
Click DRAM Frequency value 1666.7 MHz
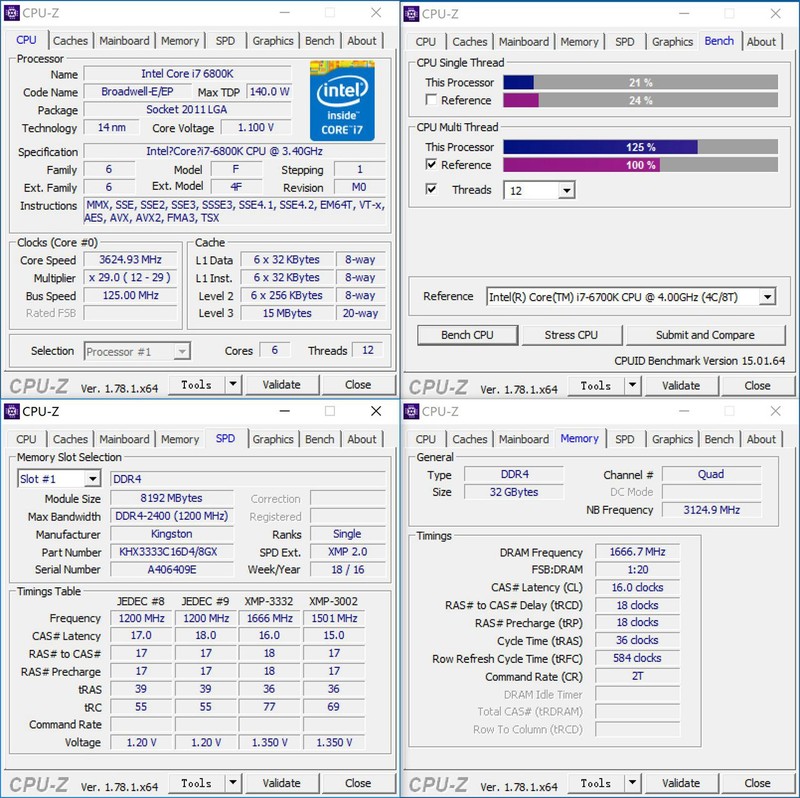click(637, 552)
